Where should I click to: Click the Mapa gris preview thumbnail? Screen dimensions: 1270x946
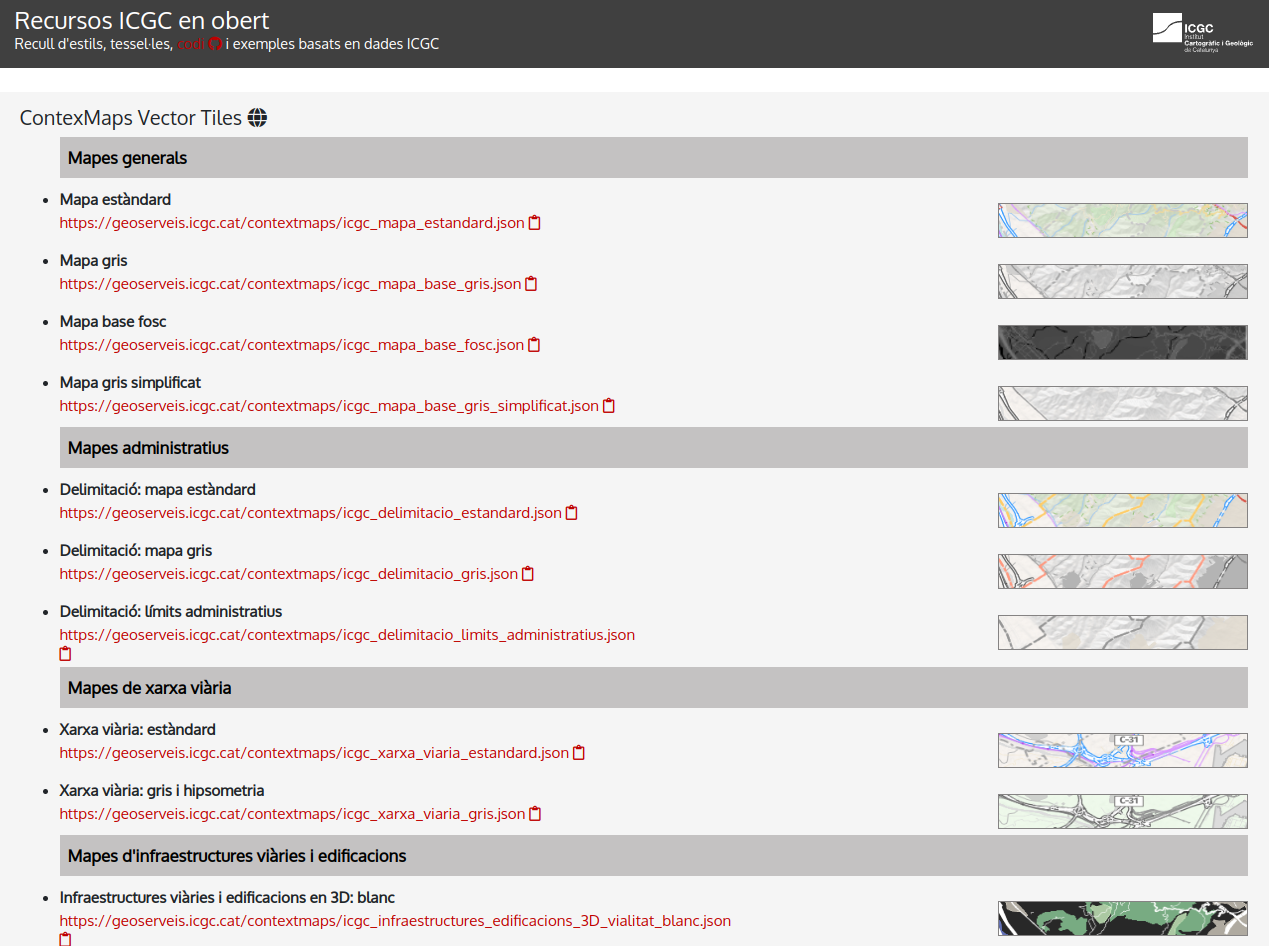tap(1123, 281)
